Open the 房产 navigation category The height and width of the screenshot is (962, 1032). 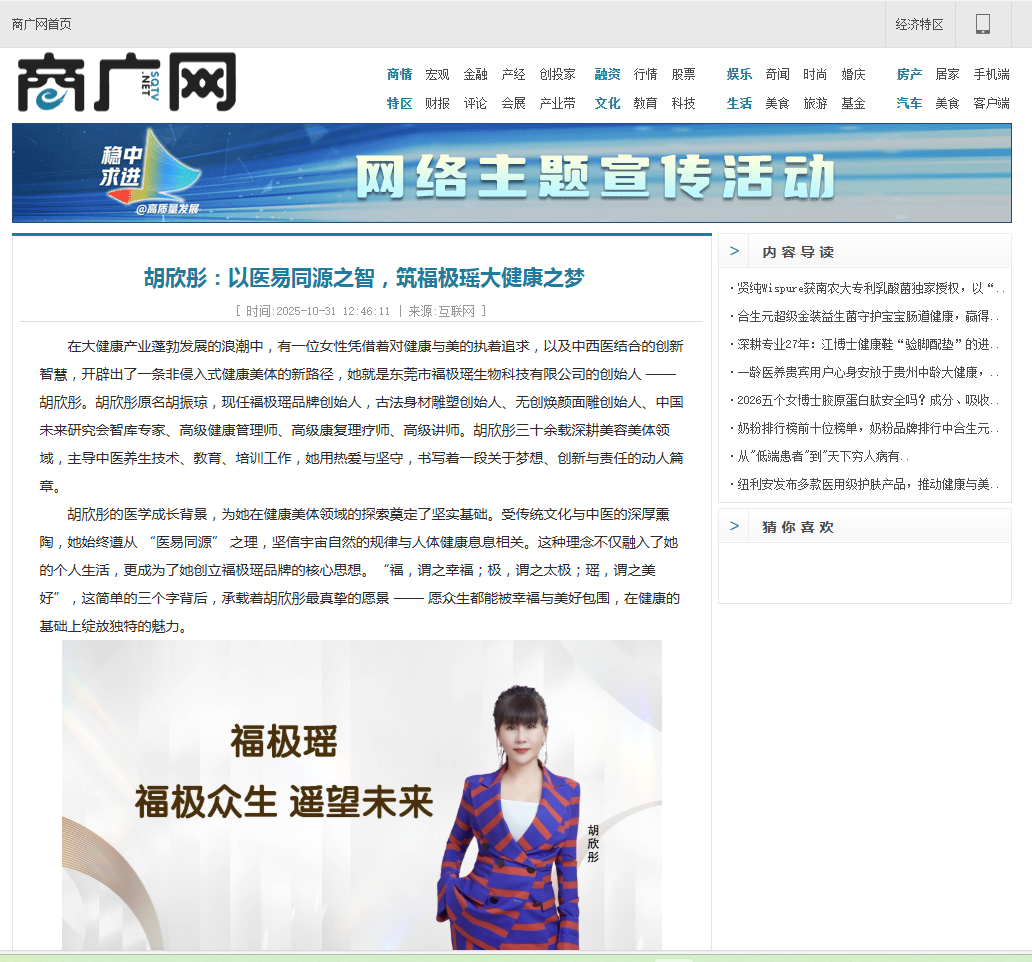[x=909, y=74]
